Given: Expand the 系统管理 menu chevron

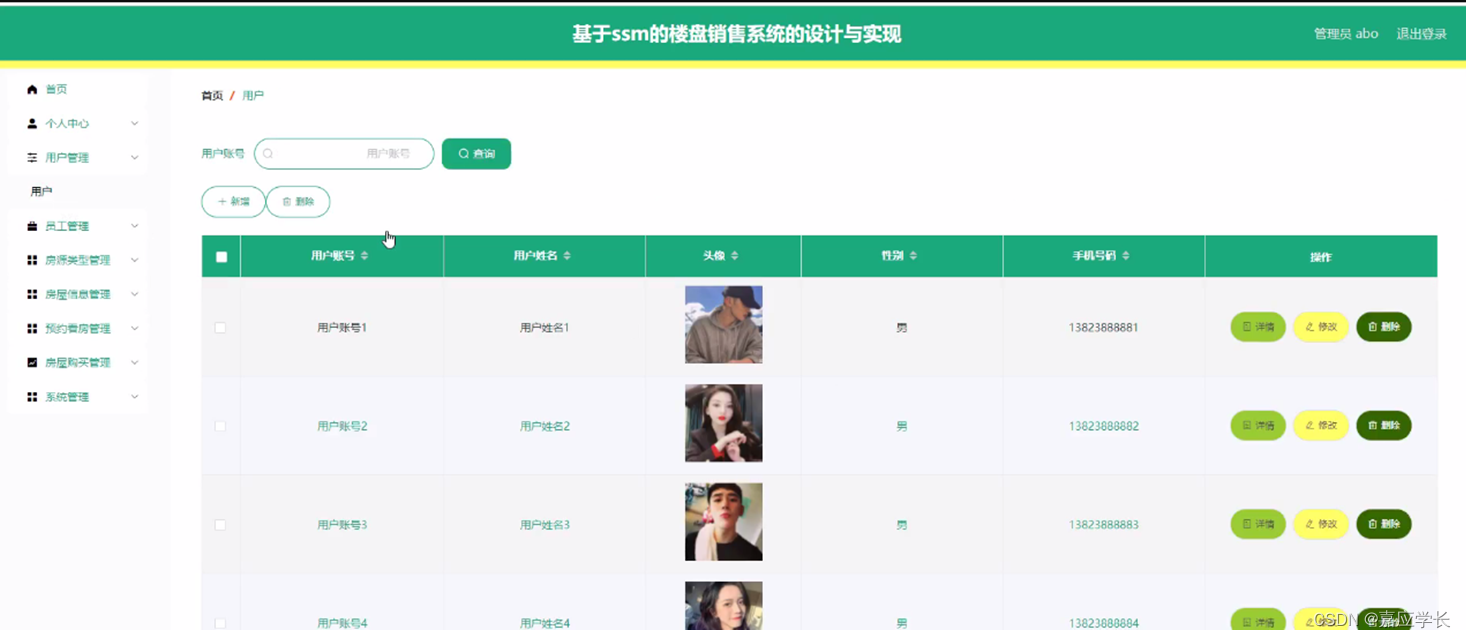Looking at the screenshot, I should 135,397.
